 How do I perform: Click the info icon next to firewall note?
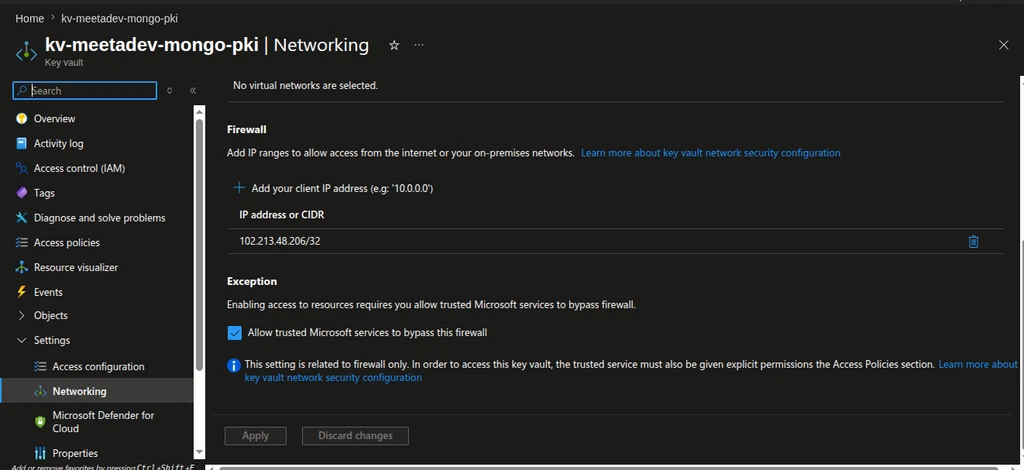coord(233,365)
